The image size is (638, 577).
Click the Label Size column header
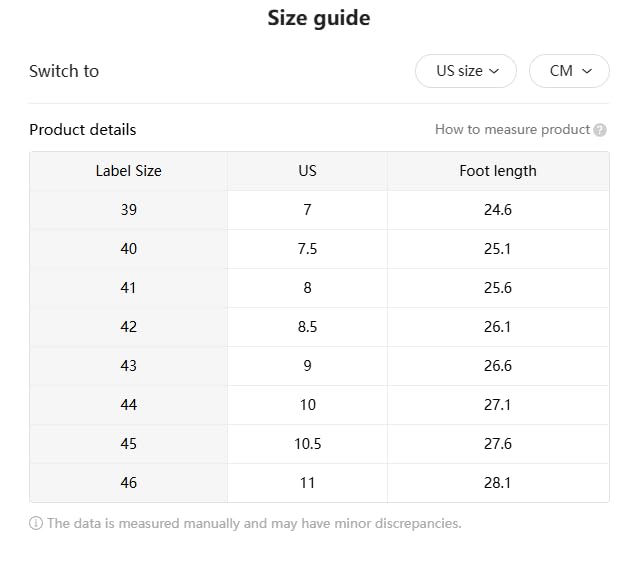[x=128, y=171]
